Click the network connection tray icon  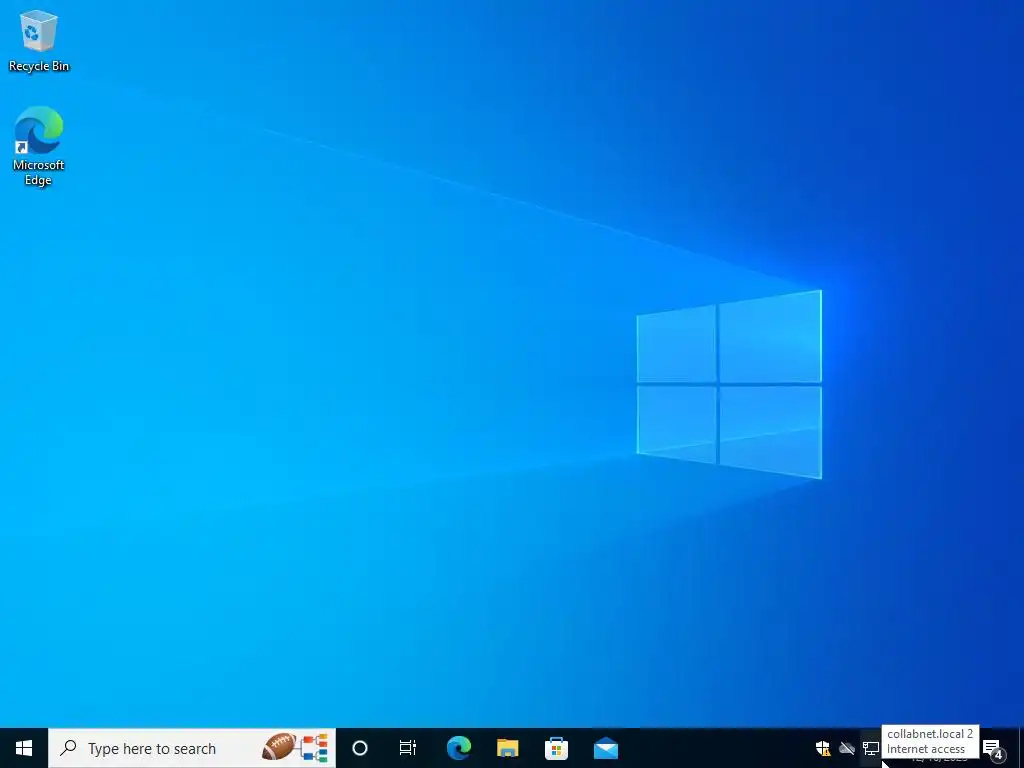871,748
